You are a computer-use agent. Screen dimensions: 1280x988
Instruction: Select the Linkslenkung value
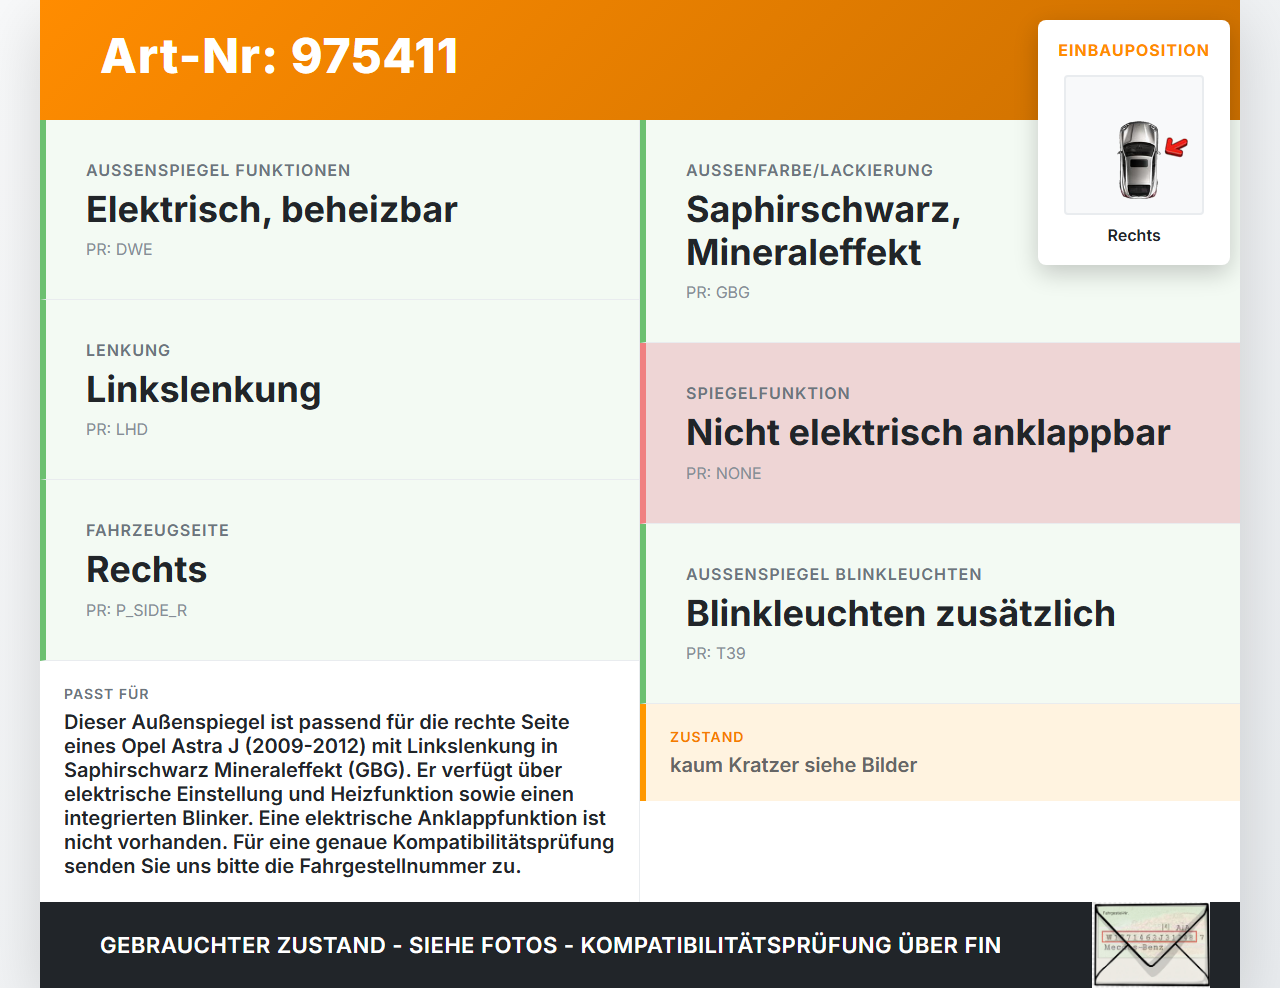click(x=203, y=390)
